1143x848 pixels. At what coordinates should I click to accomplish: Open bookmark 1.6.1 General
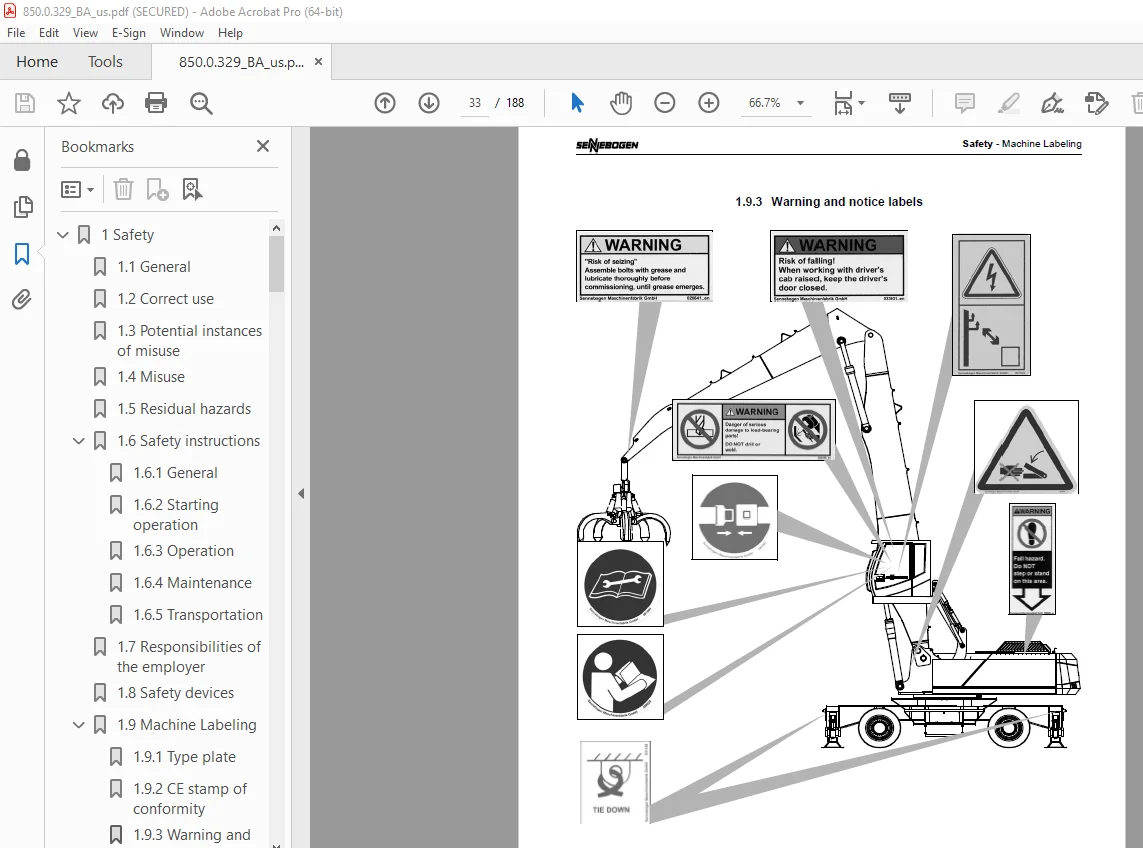click(175, 472)
